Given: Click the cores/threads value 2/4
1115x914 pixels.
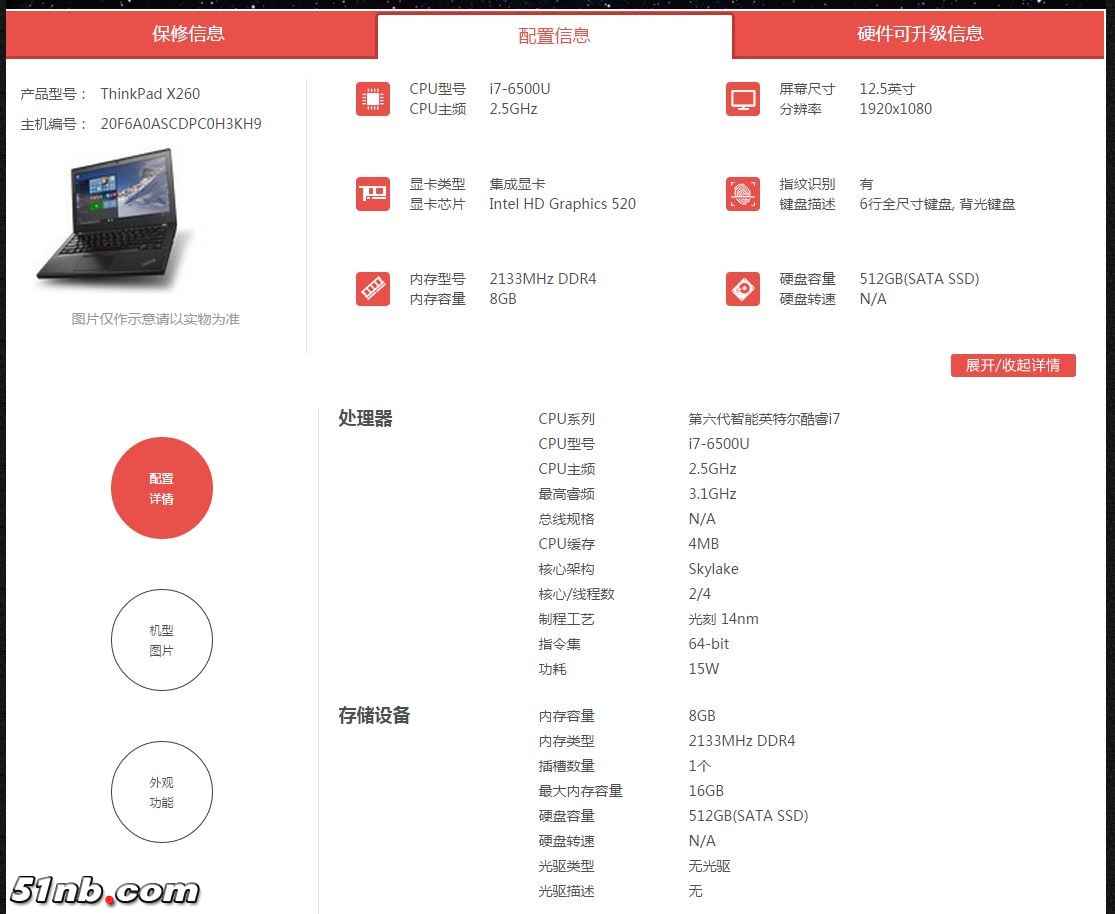Looking at the screenshot, I should (699, 594).
